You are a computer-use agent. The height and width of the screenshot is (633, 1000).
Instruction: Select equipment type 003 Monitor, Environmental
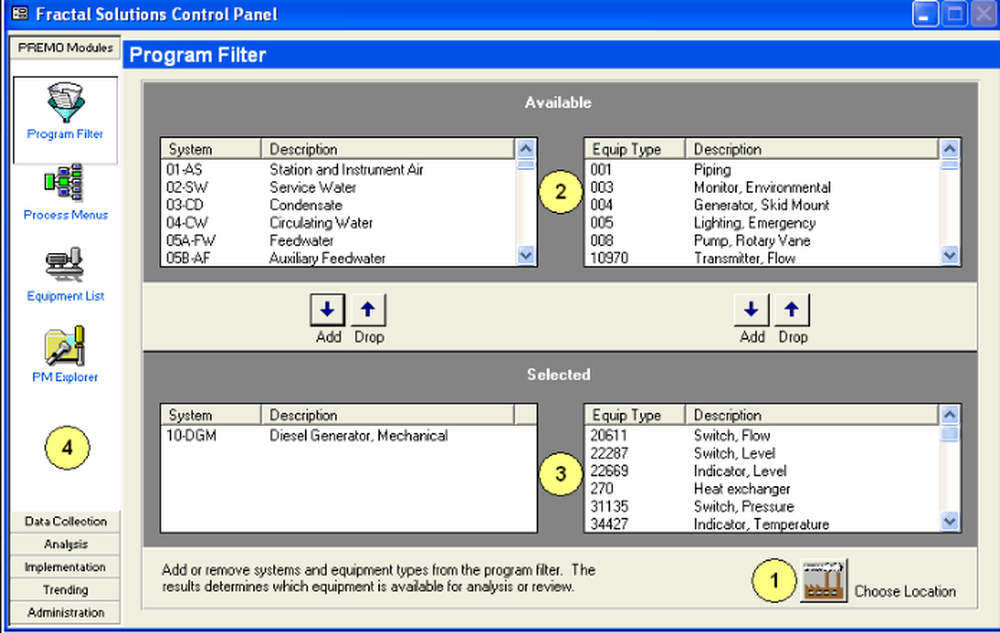[x=762, y=187]
